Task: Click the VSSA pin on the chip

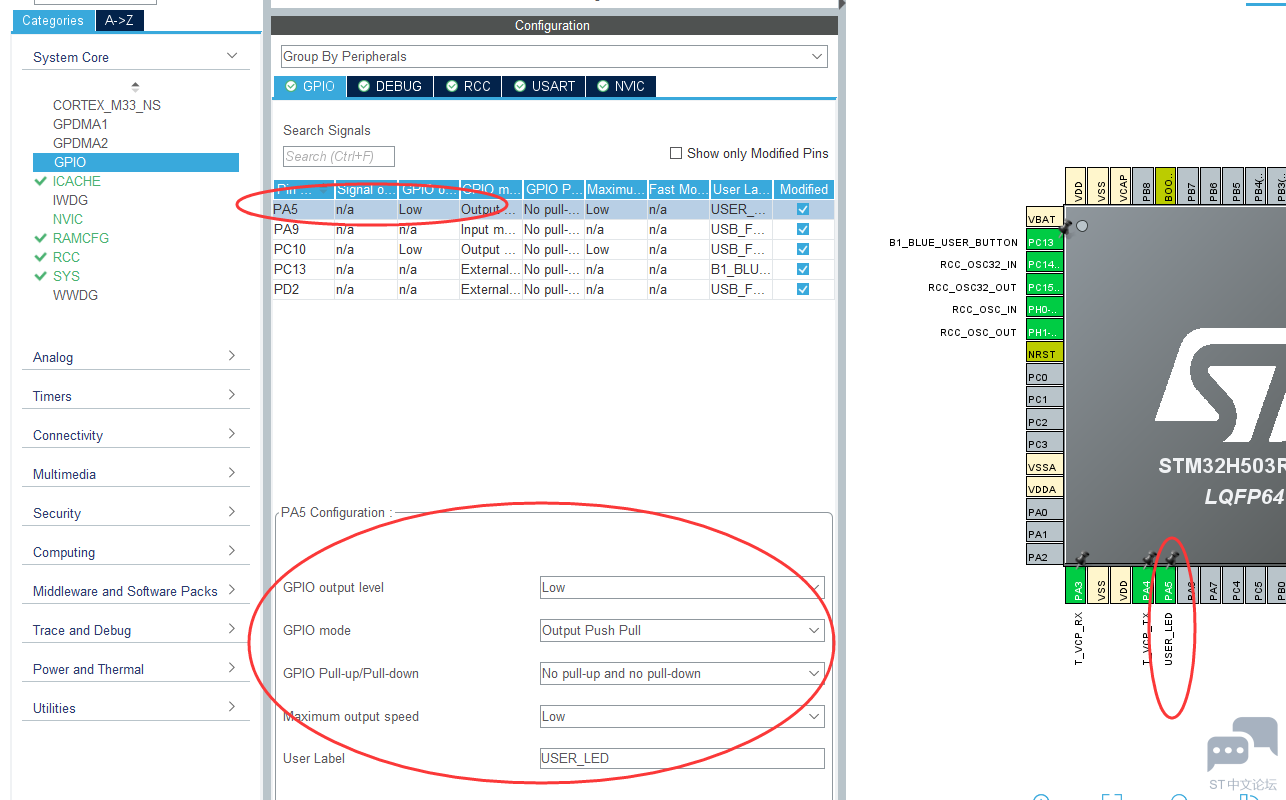Action: click(1044, 467)
